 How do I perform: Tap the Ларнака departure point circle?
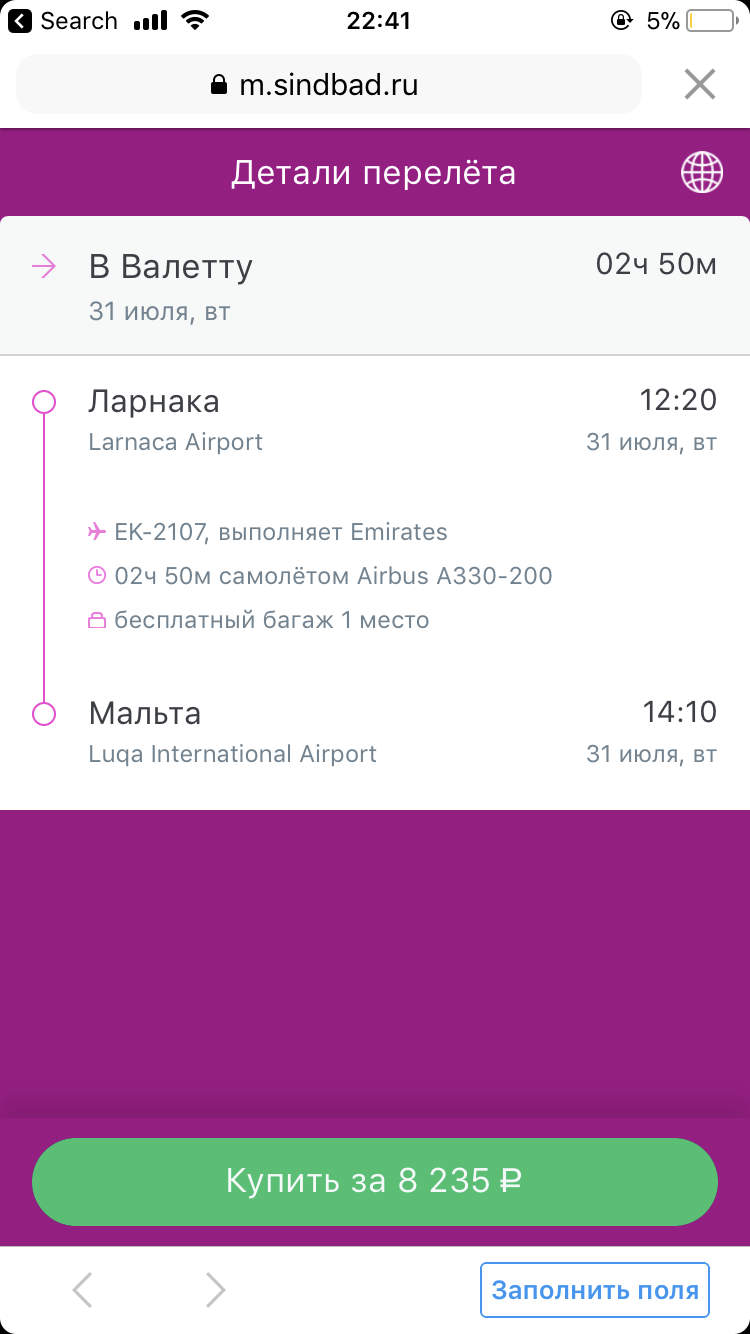(44, 402)
